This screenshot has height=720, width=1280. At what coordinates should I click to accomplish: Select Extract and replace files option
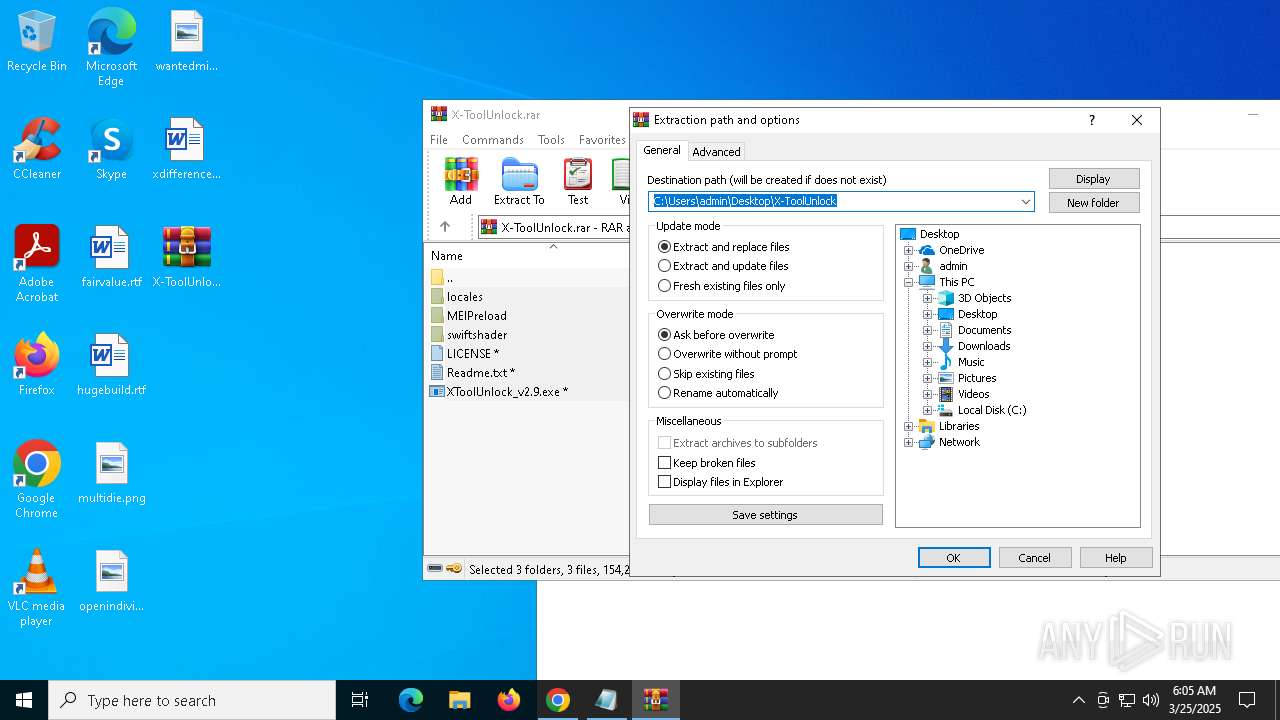click(723, 247)
